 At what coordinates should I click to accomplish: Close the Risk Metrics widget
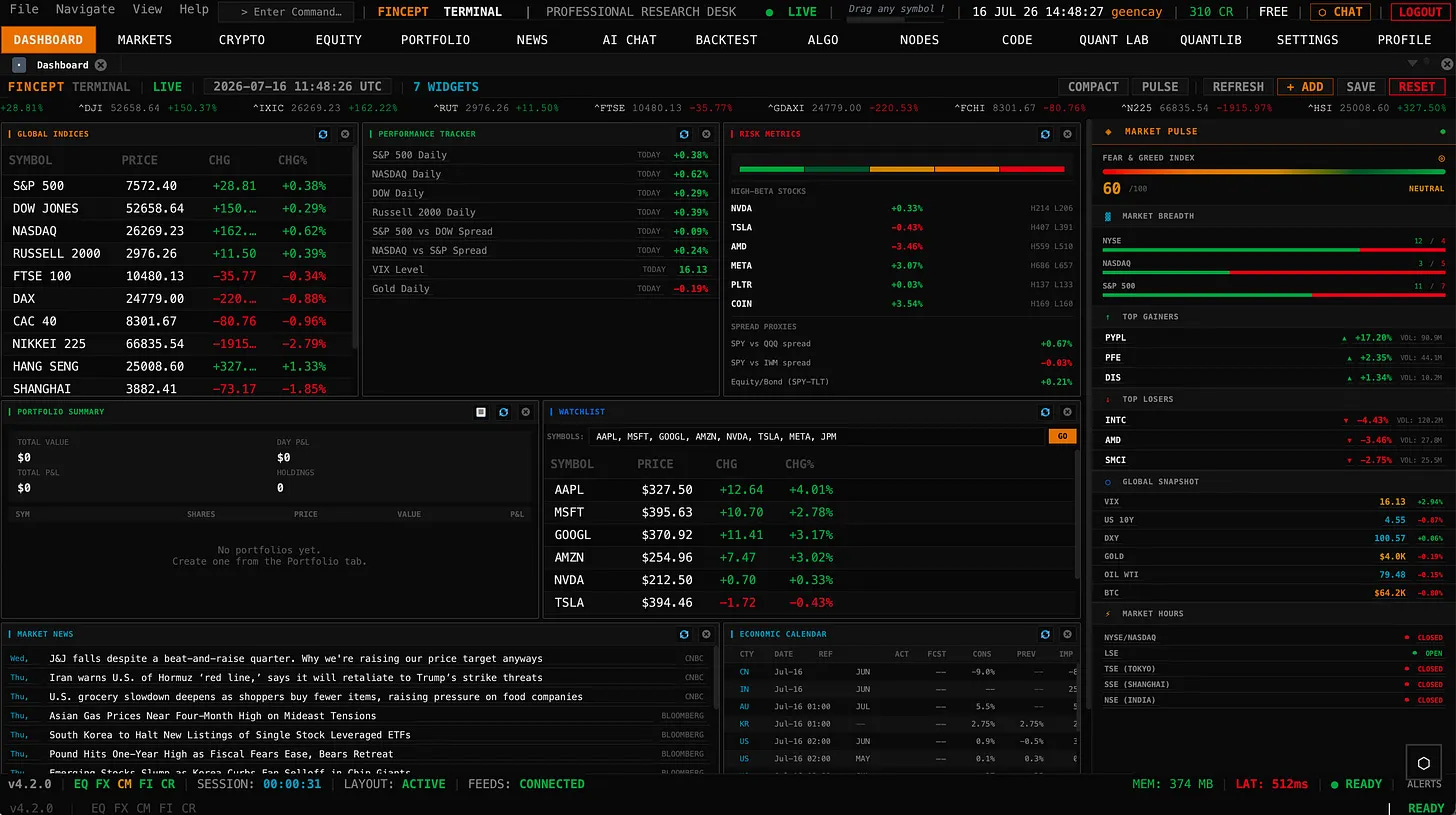(x=1067, y=134)
